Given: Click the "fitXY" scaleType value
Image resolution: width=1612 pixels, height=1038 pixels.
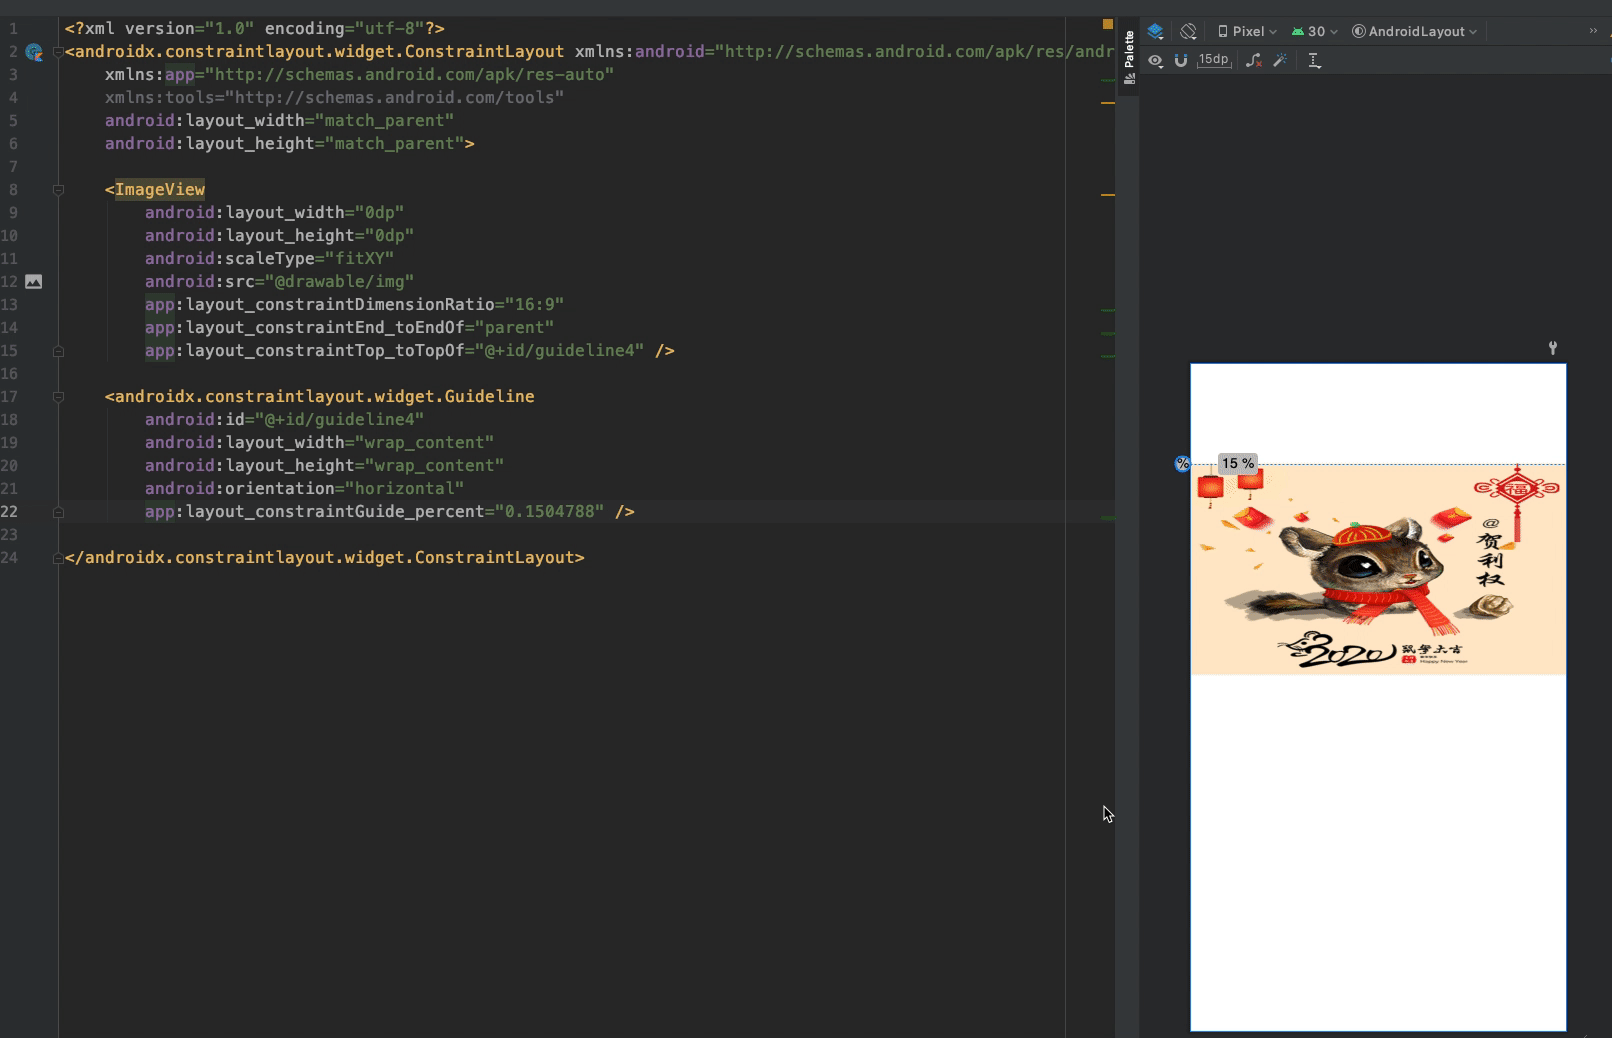Looking at the screenshot, I should point(359,259).
